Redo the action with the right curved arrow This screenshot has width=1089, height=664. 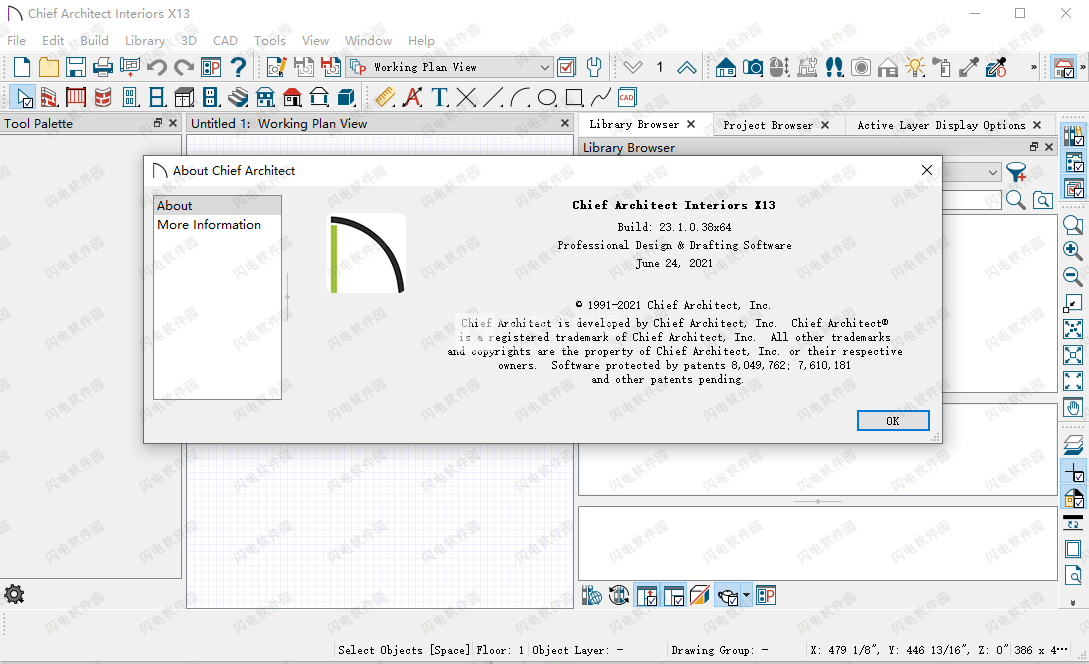click(183, 67)
